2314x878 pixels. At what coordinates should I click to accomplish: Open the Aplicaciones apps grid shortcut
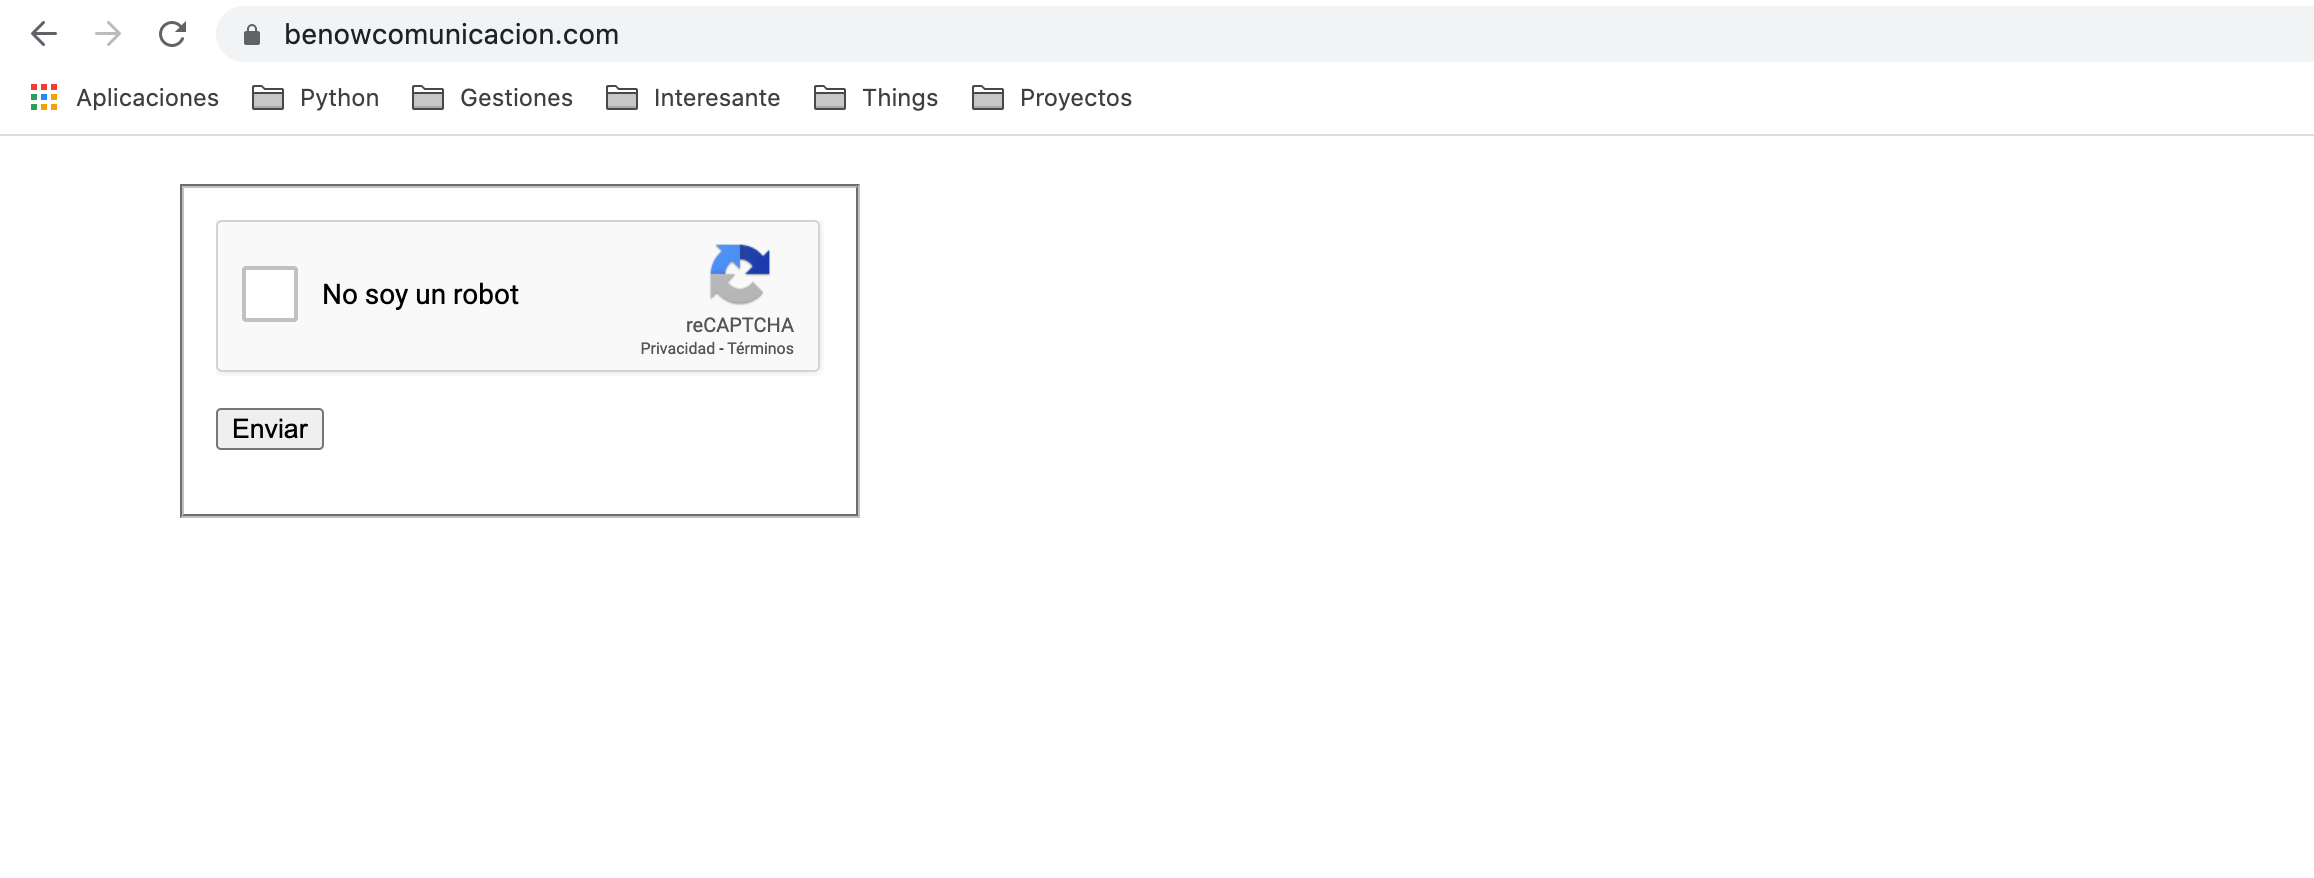coord(124,97)
